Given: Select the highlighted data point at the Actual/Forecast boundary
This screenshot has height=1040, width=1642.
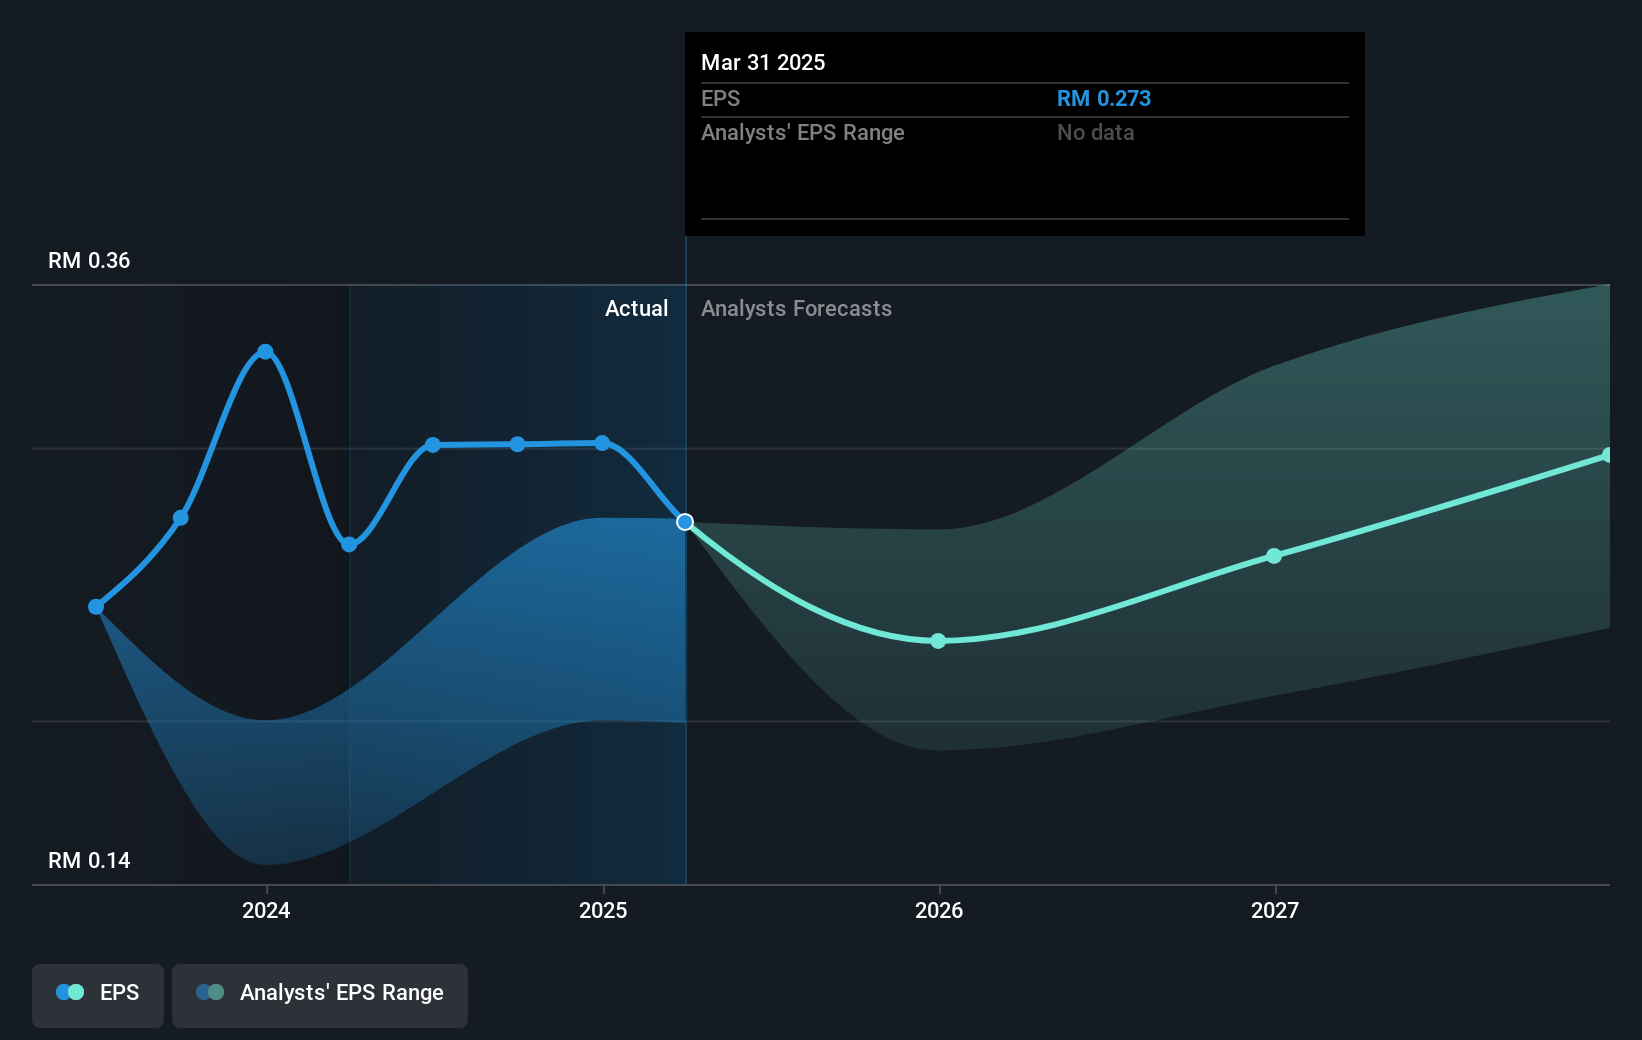Looking at the screenshot, I should (x=685, y=521).
